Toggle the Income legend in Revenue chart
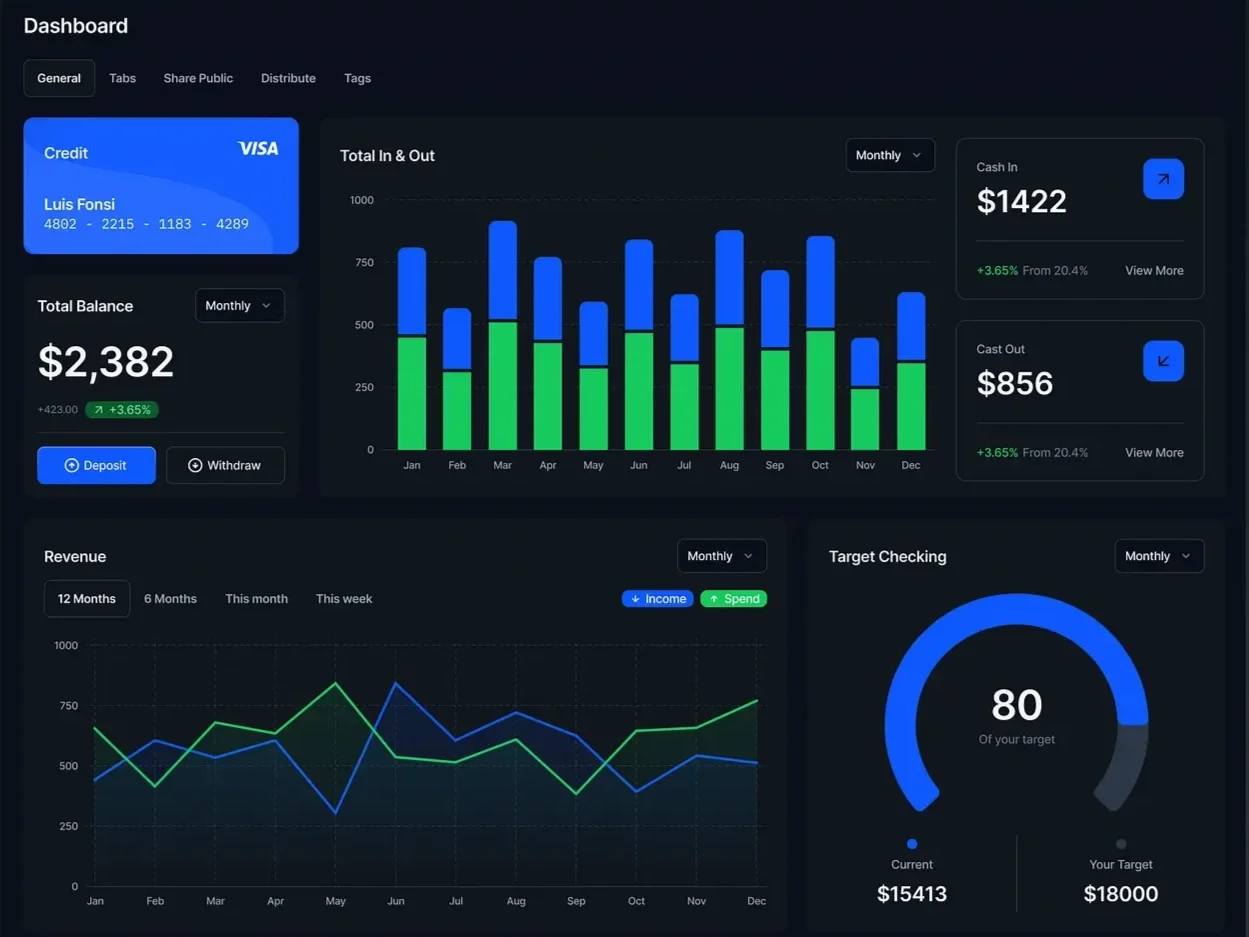This screenshot has height=937, width=1249. [x=657, y=598]
